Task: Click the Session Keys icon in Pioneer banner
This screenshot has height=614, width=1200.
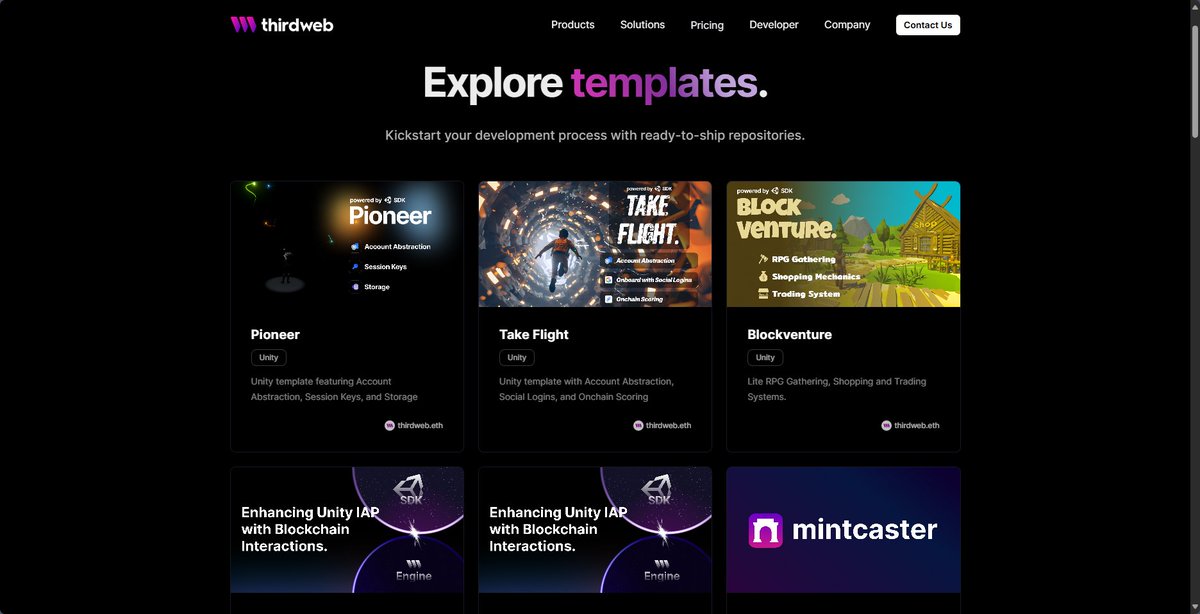Action: point(355,267)
